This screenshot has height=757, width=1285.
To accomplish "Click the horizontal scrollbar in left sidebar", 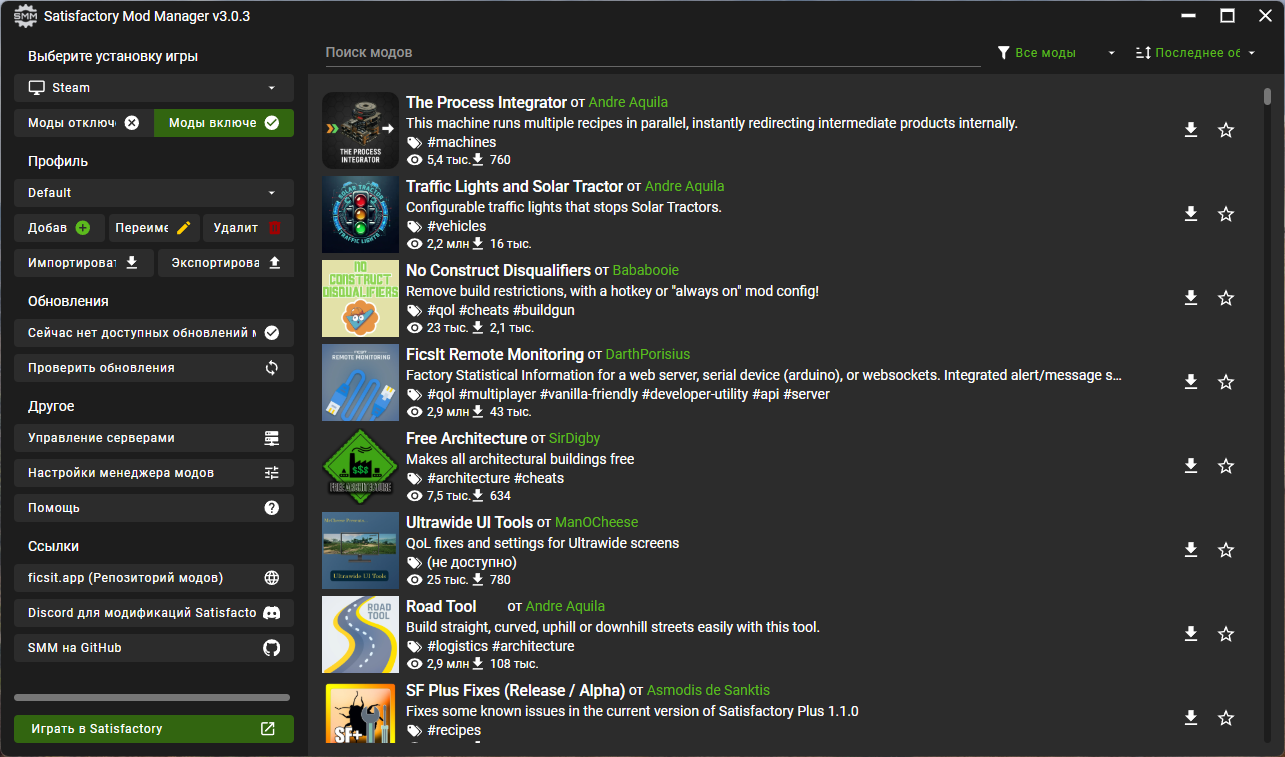I will pyautogui.click(x=152, y=697).
